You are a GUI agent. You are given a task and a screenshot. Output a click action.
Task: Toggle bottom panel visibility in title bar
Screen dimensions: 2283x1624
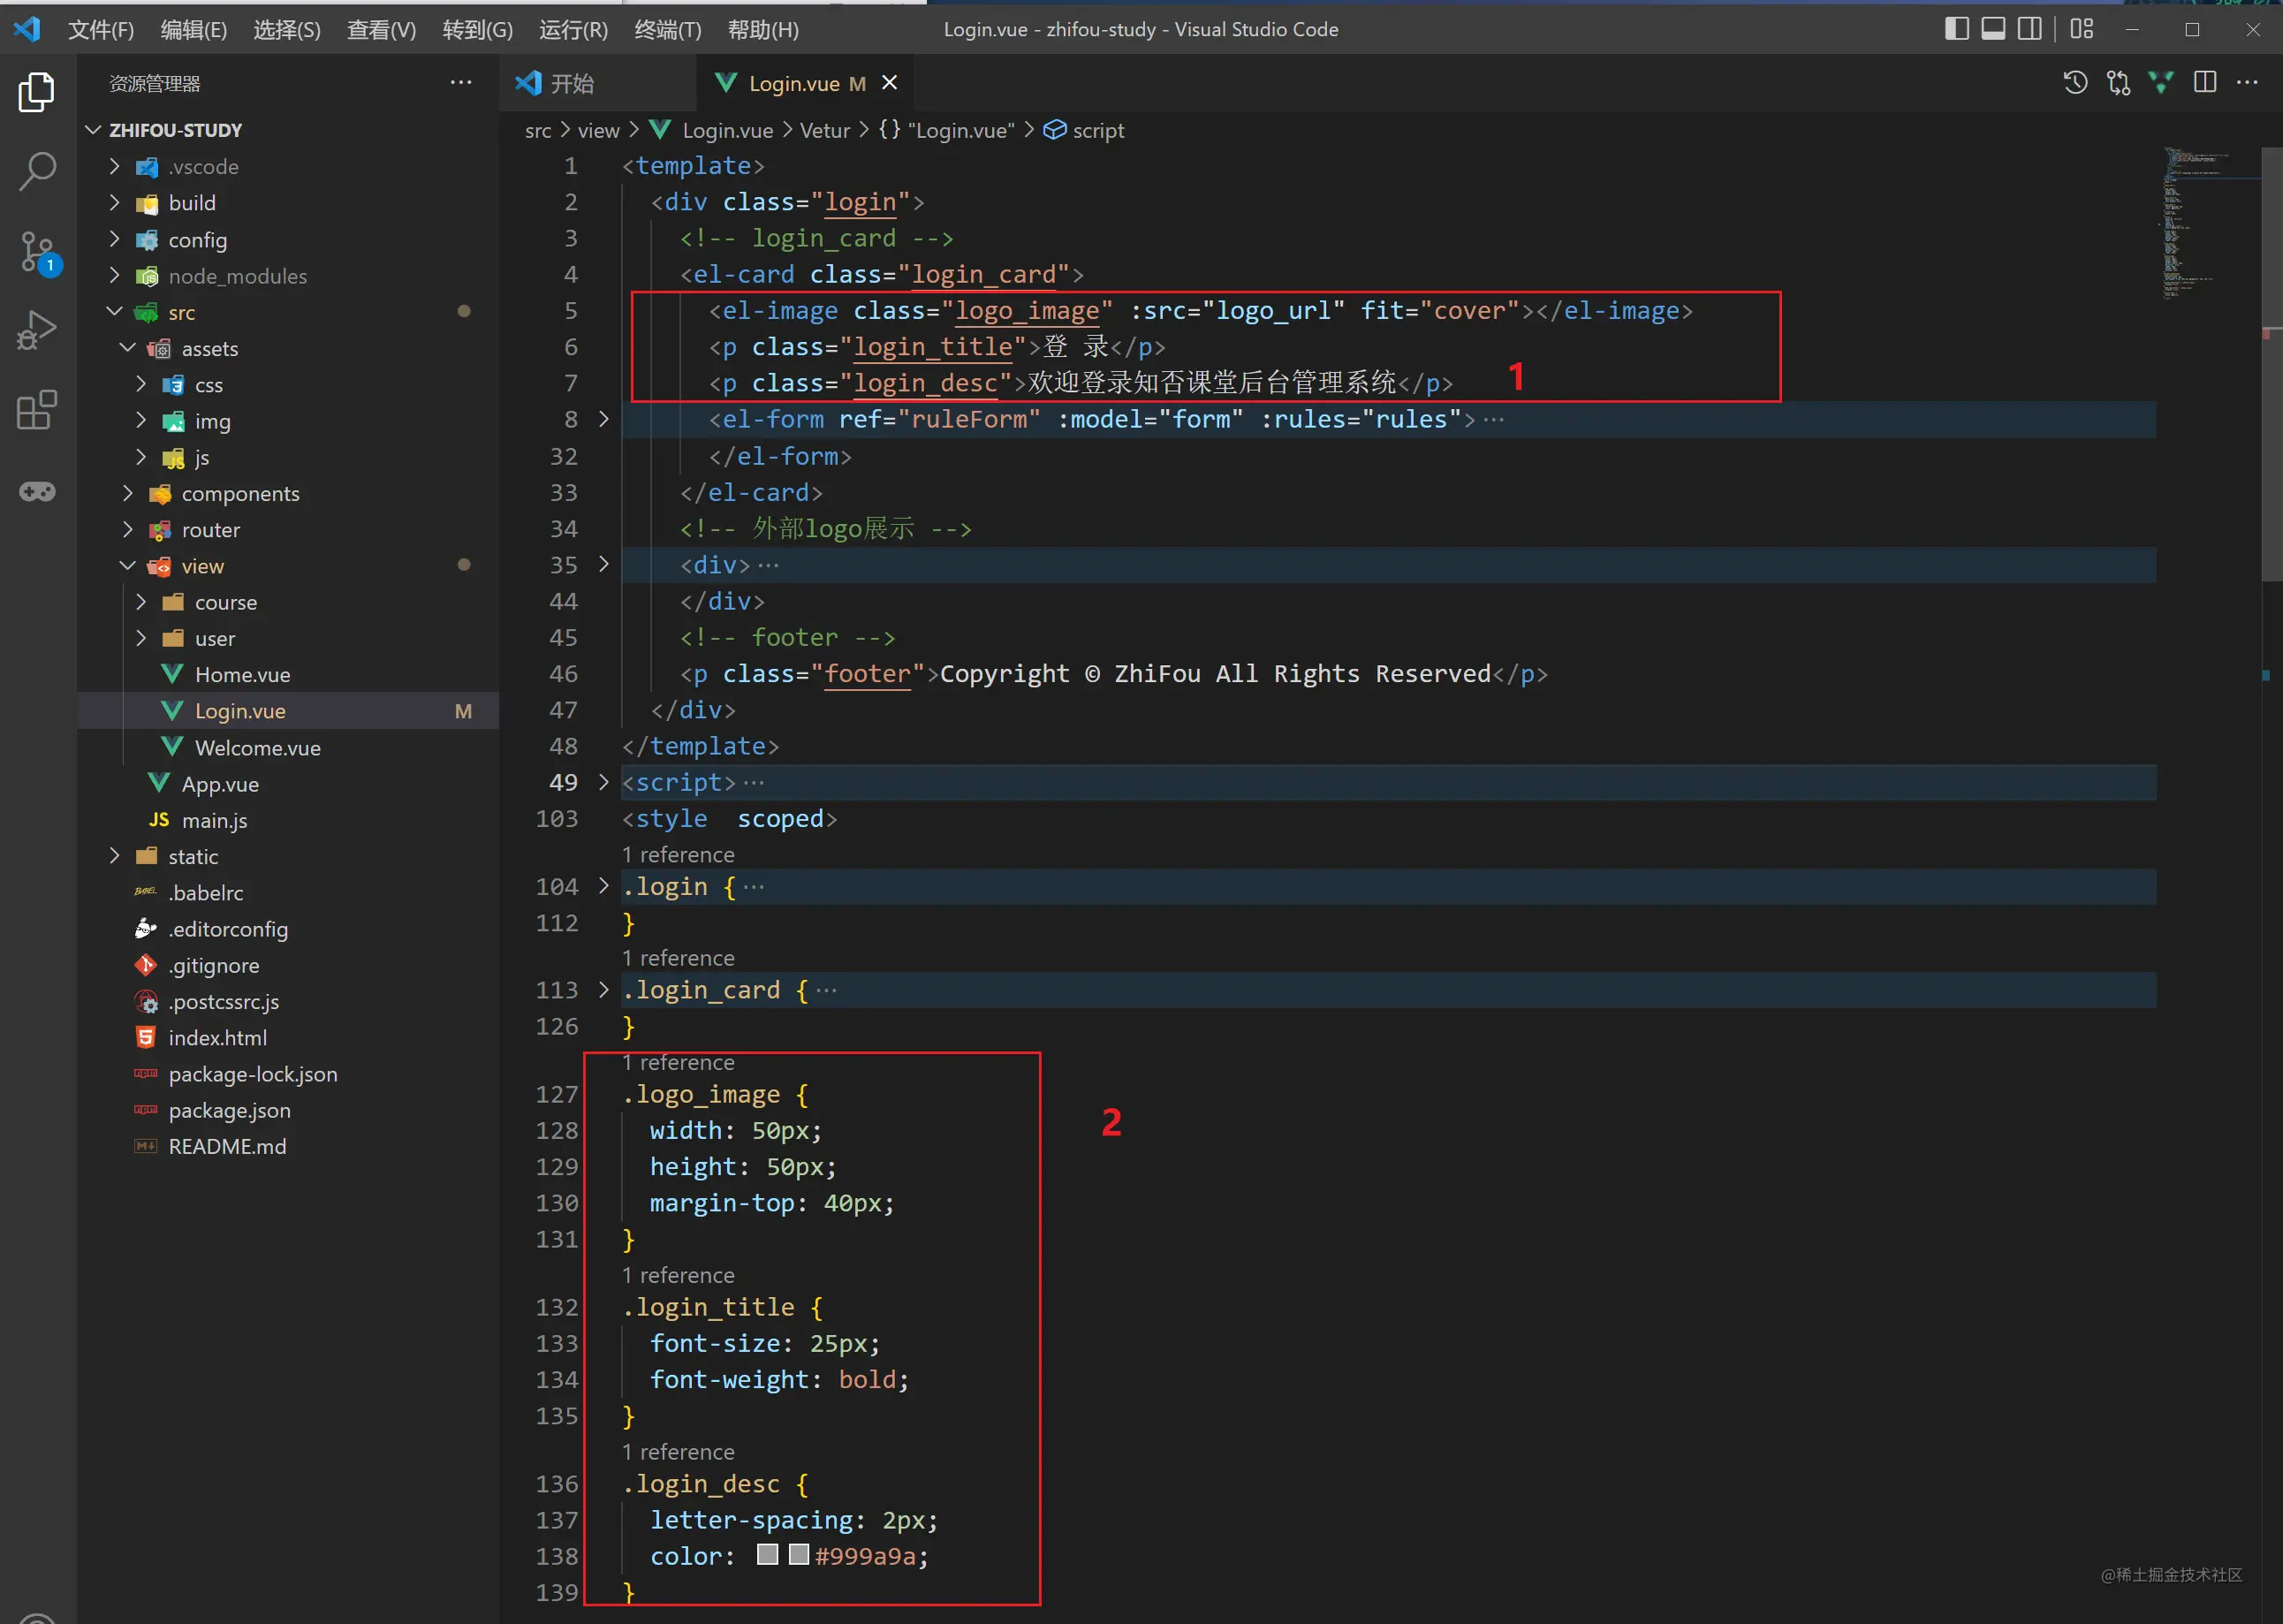pyautogui.click(x=1992, y=29)
